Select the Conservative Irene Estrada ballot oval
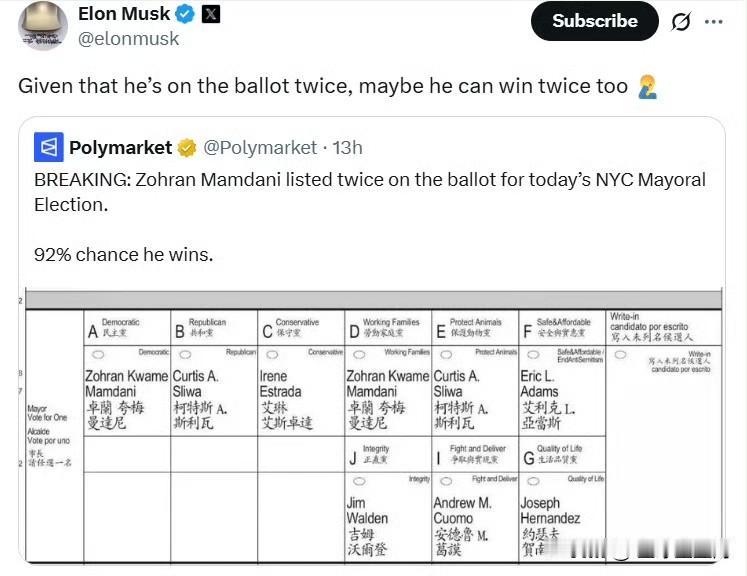Image resolution: width=747 pixels, height=576 pixels. [271, 354]
